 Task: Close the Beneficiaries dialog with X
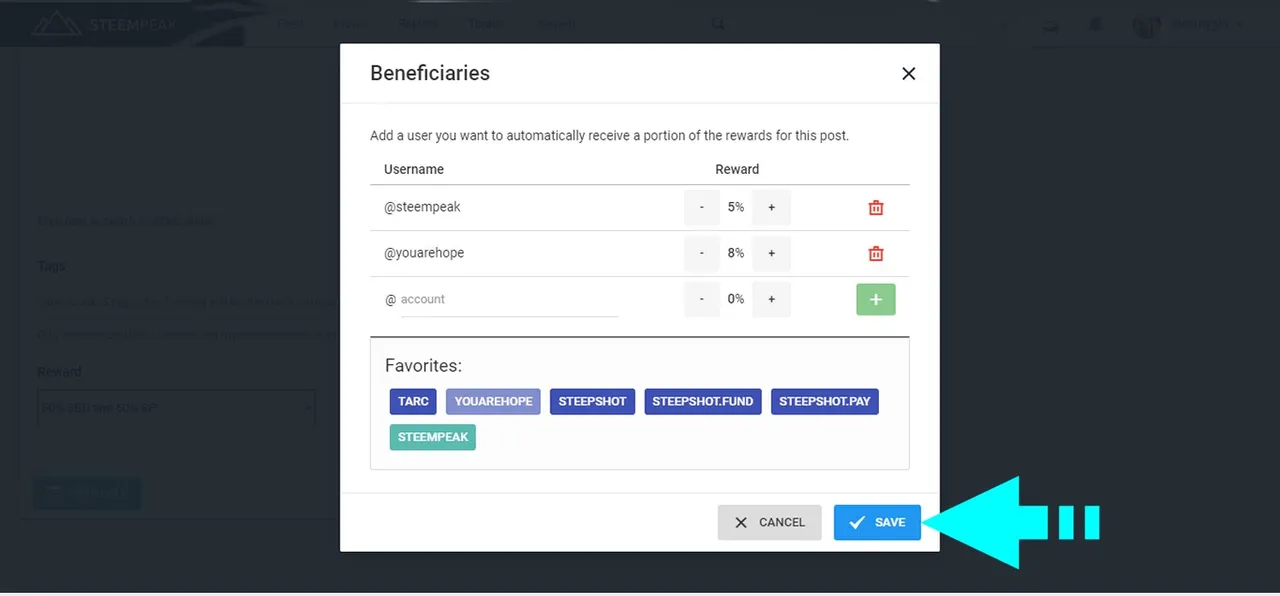click(908, 73)
